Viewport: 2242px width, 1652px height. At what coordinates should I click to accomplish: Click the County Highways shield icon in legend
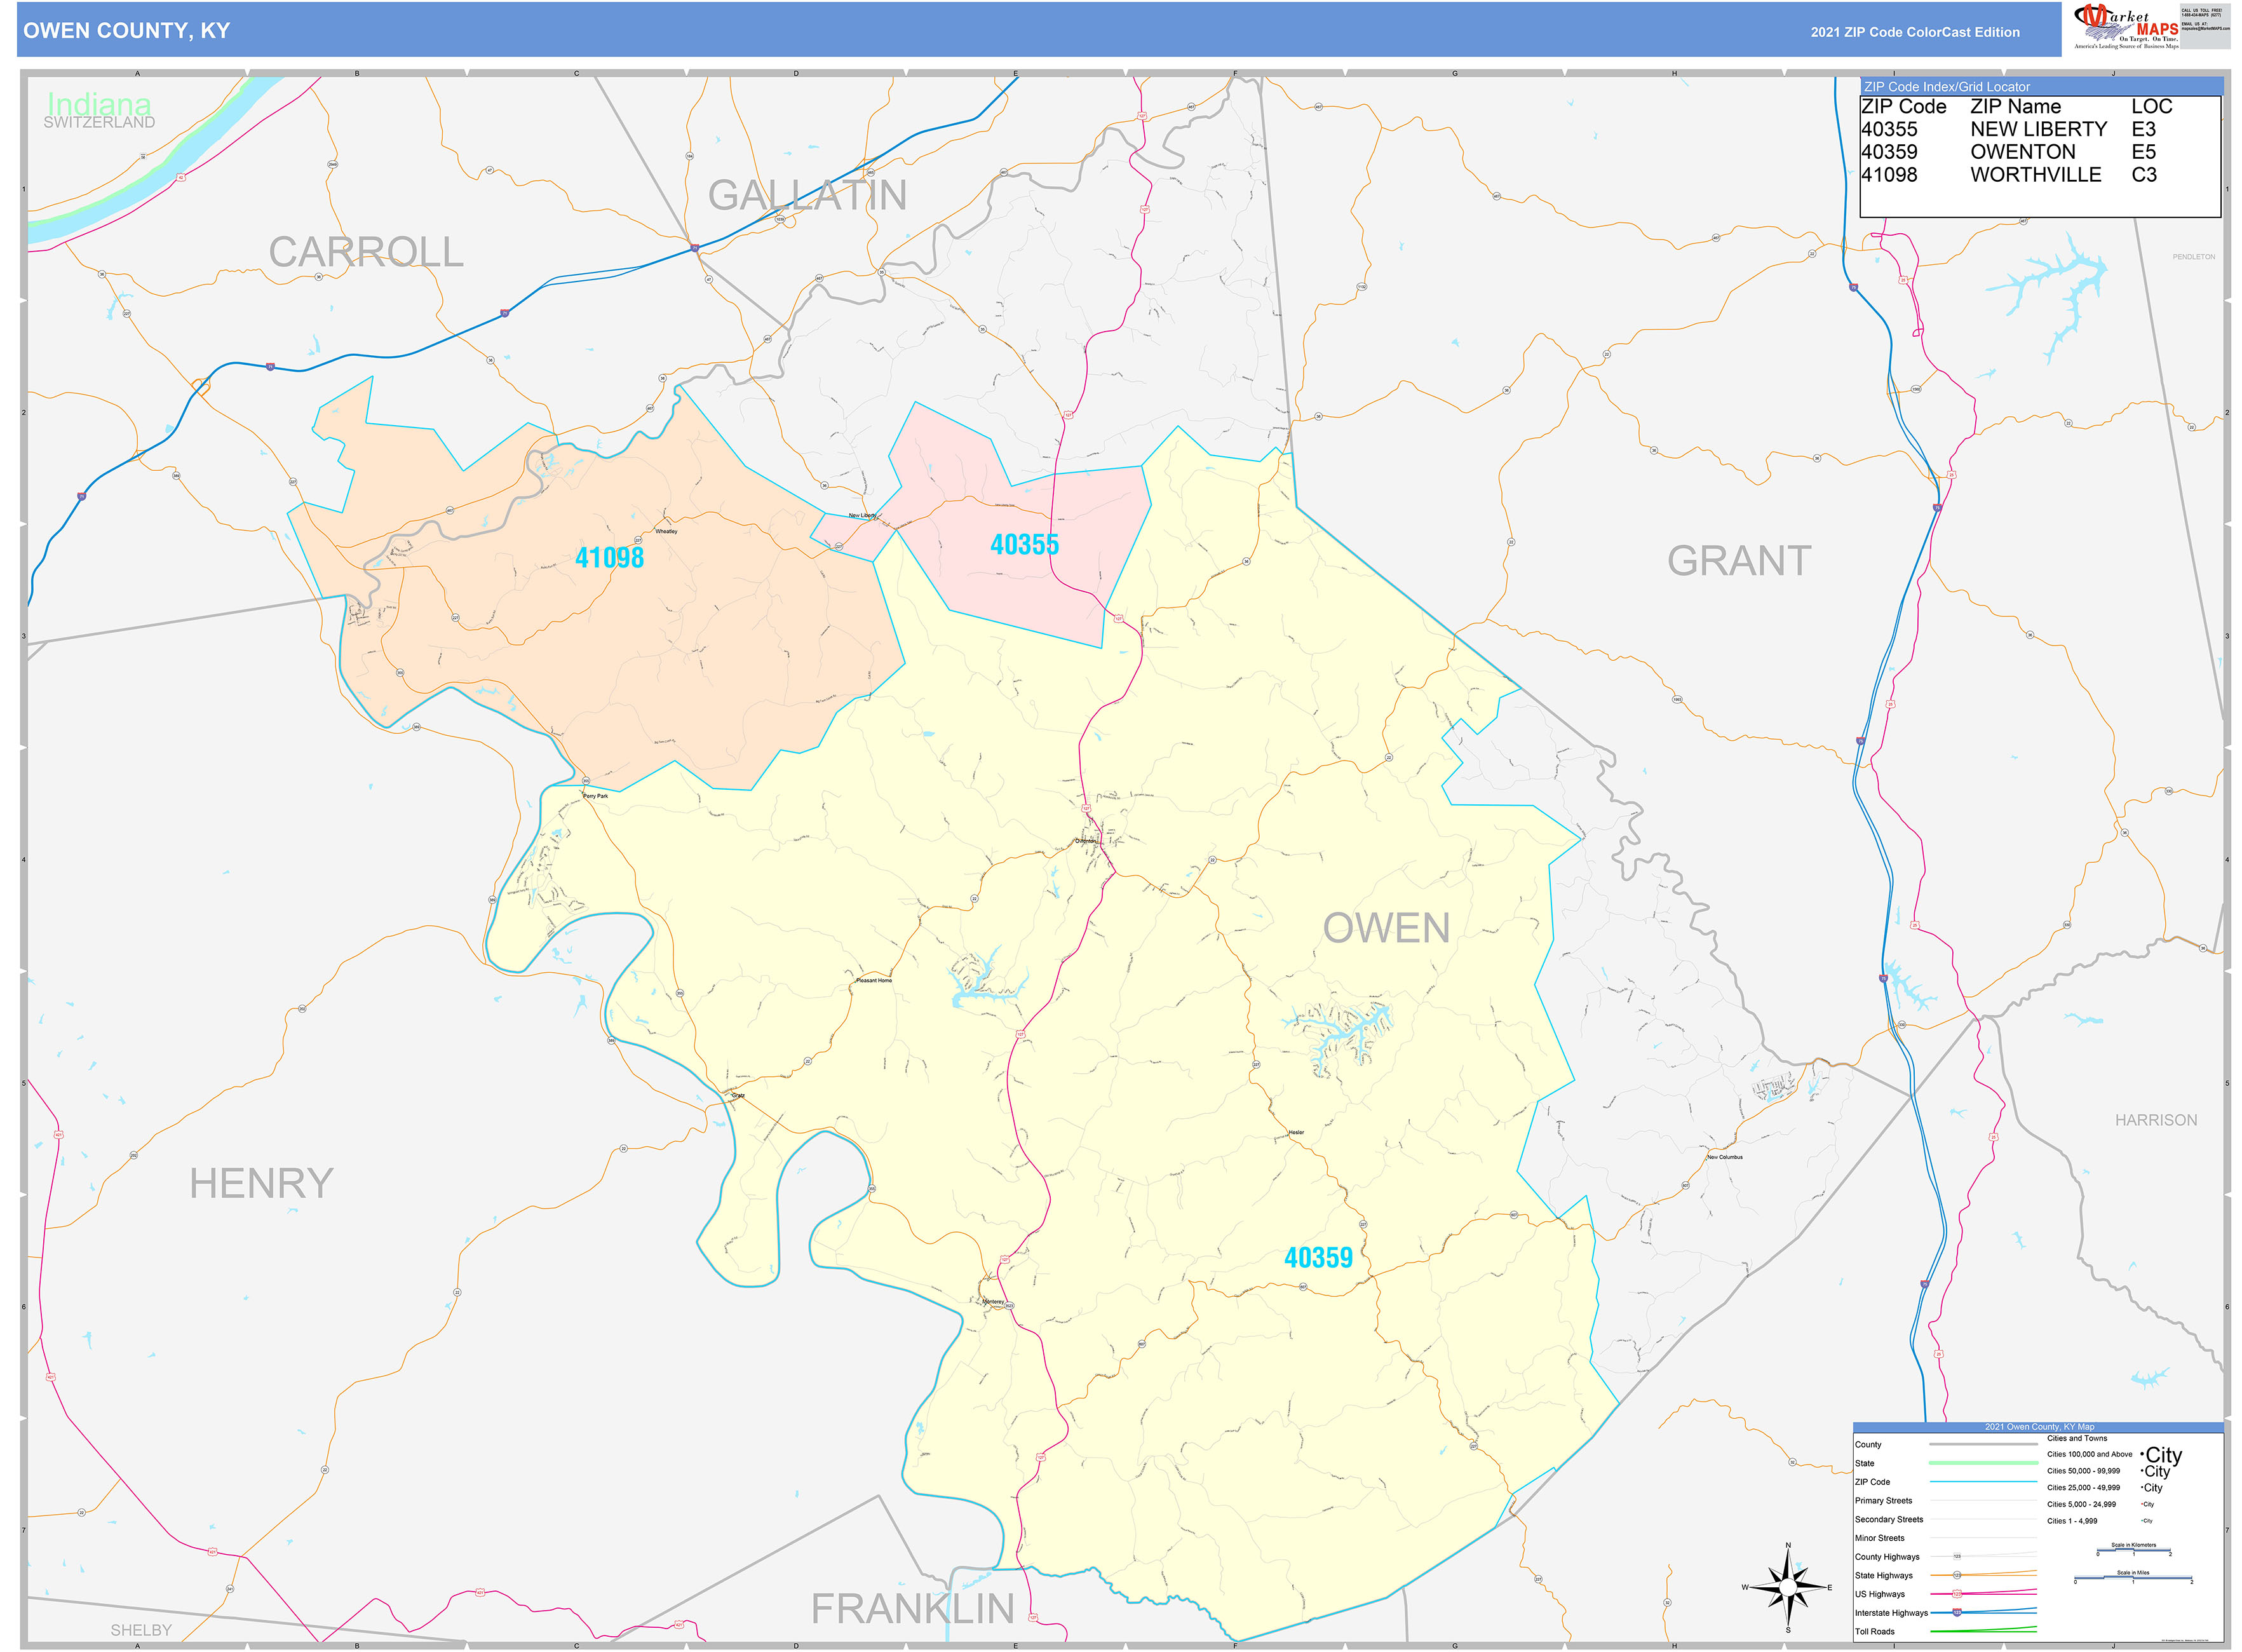coord(1958,1556)
